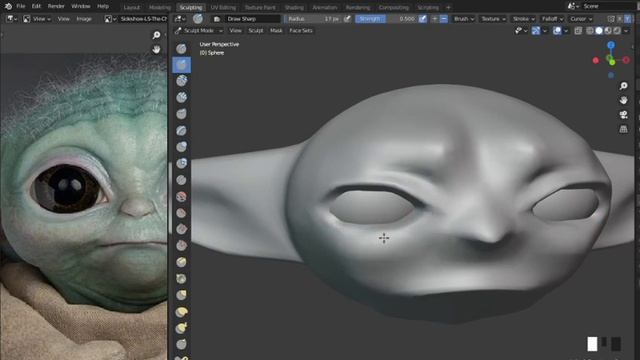Click the 3D viewport pan hand icon
640x360 pixels.
tap(623, 100)
